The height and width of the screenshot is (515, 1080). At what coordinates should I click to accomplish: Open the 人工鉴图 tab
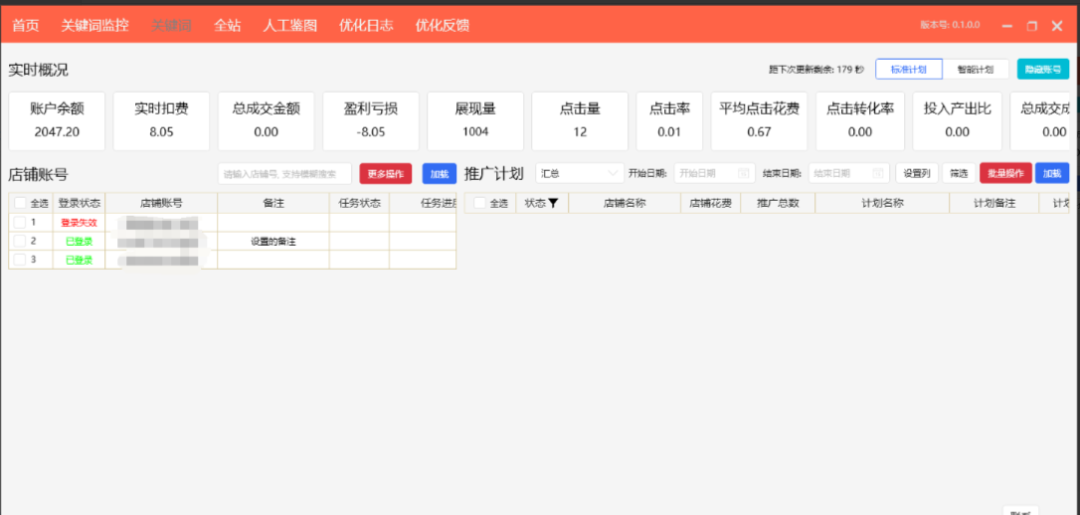click(290, 25)
